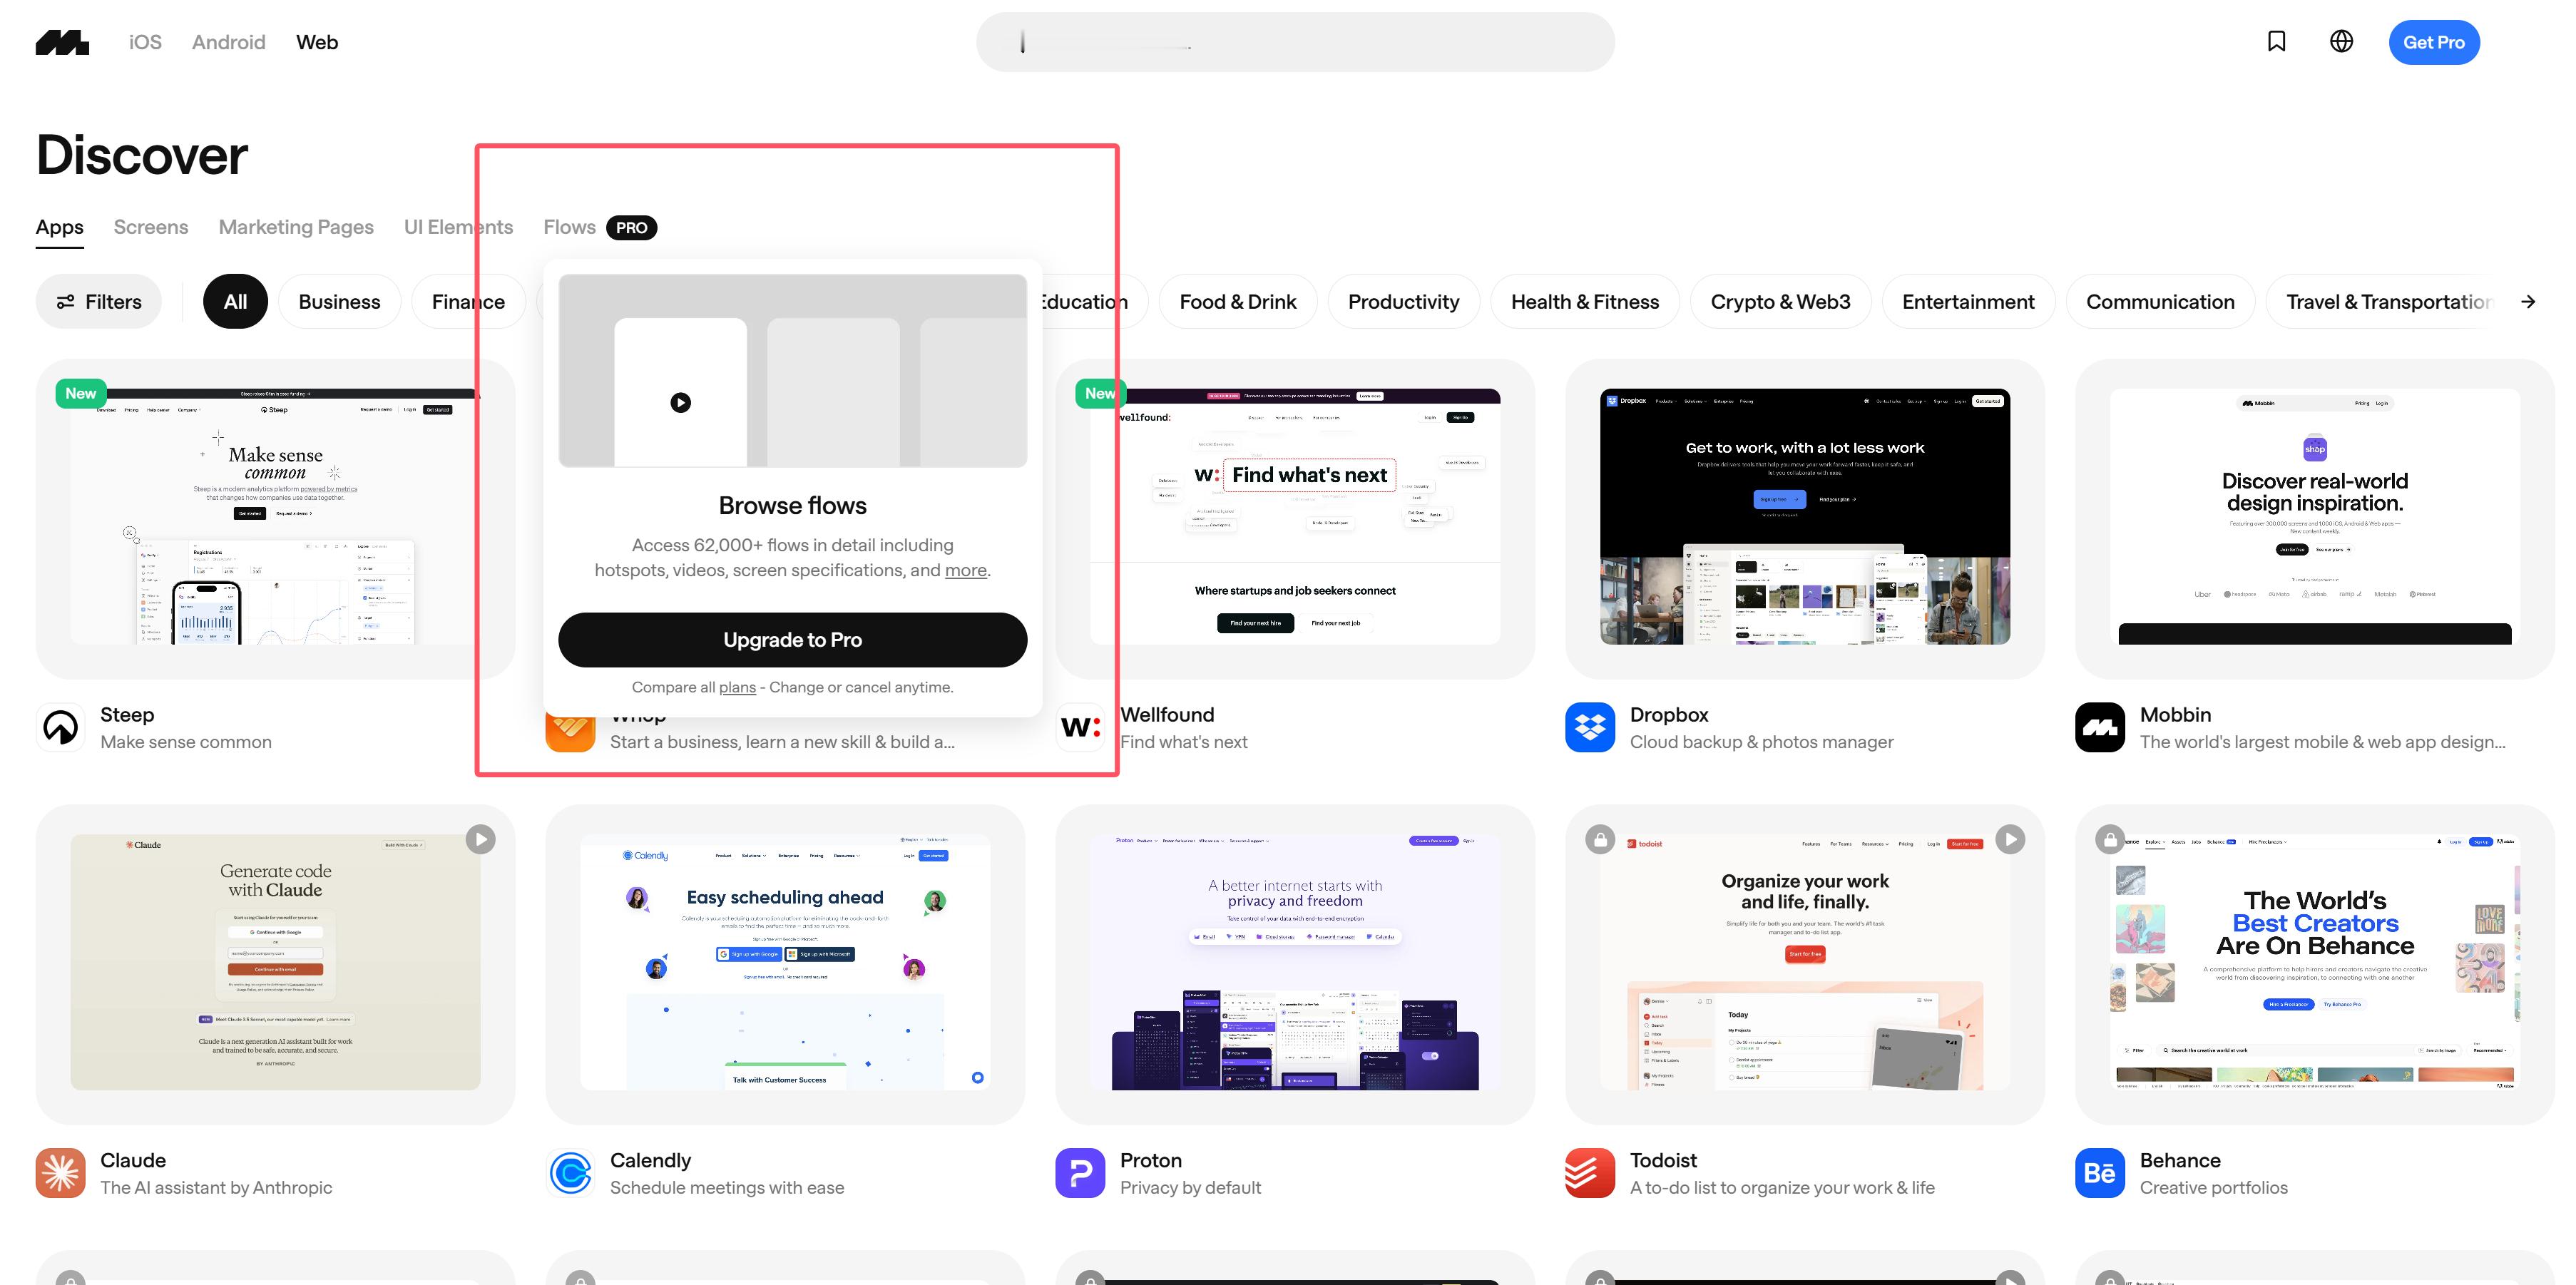Click the Todoist app icon

click(x=1590, y=1173)
